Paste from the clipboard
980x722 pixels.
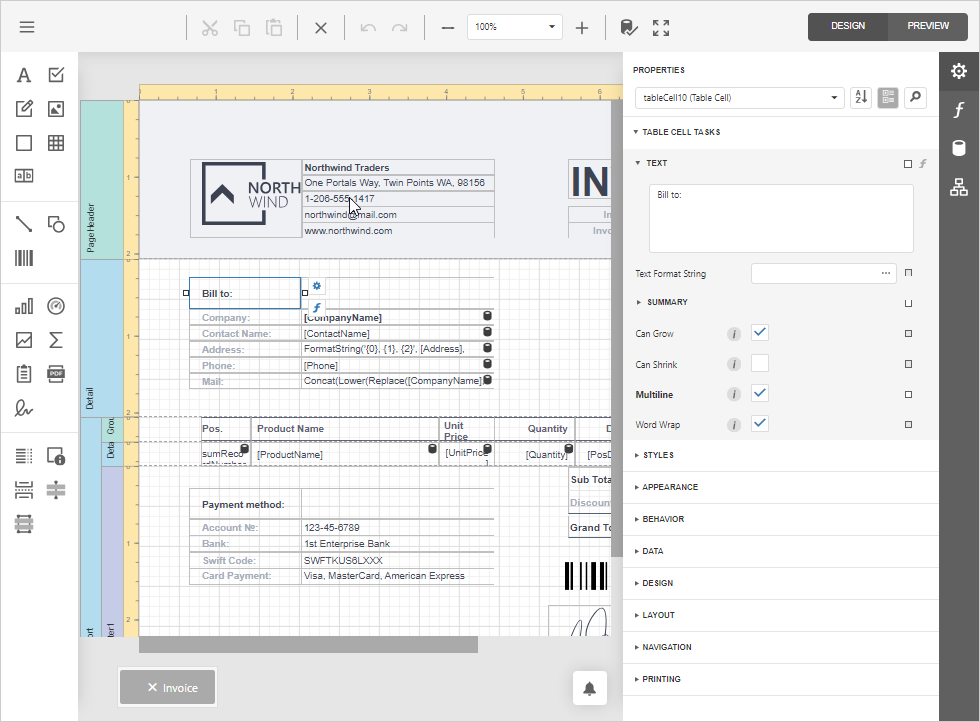[274, 28]
